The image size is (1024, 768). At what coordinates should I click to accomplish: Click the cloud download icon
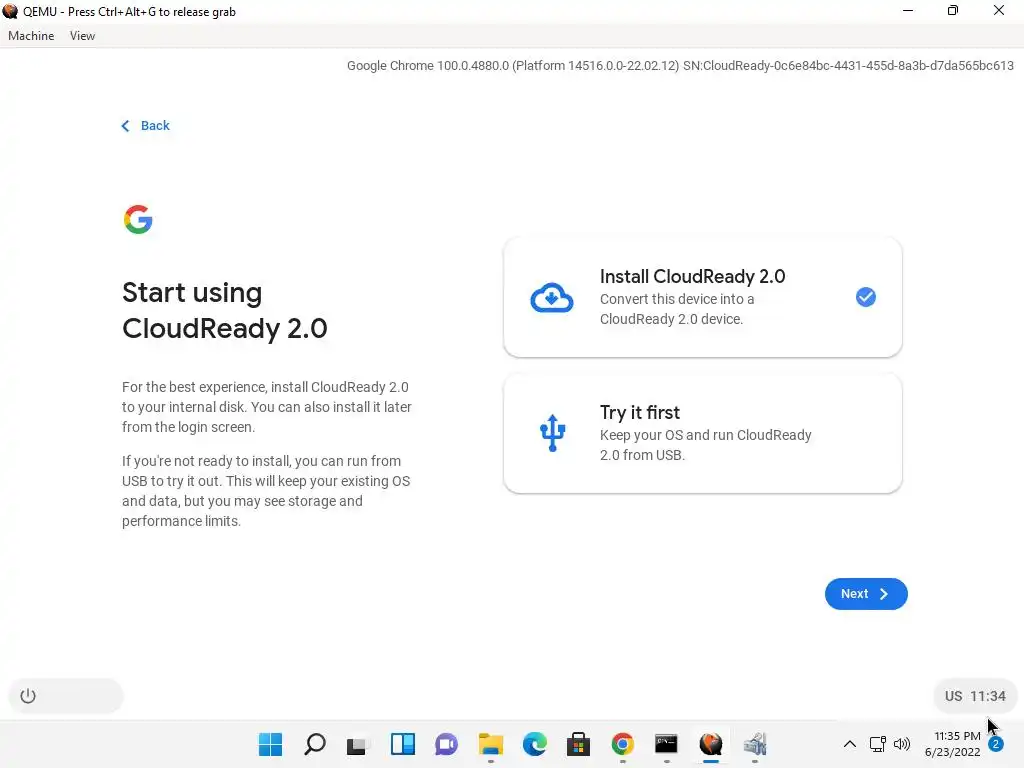pyautogui.click(x=552, y=298)
